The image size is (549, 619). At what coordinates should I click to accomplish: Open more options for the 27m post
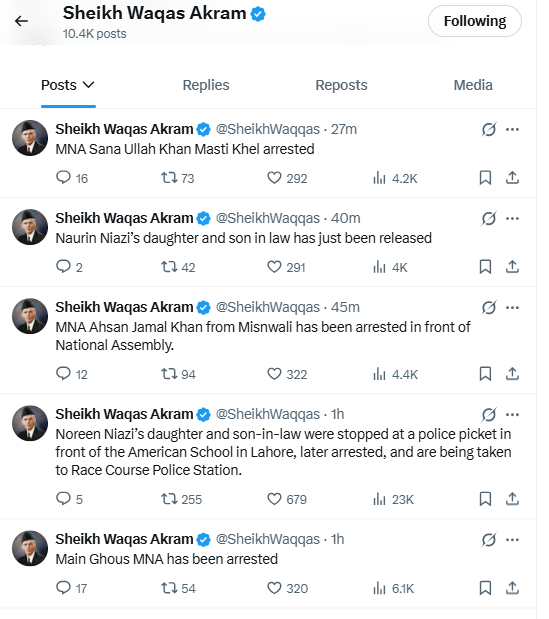512,129
